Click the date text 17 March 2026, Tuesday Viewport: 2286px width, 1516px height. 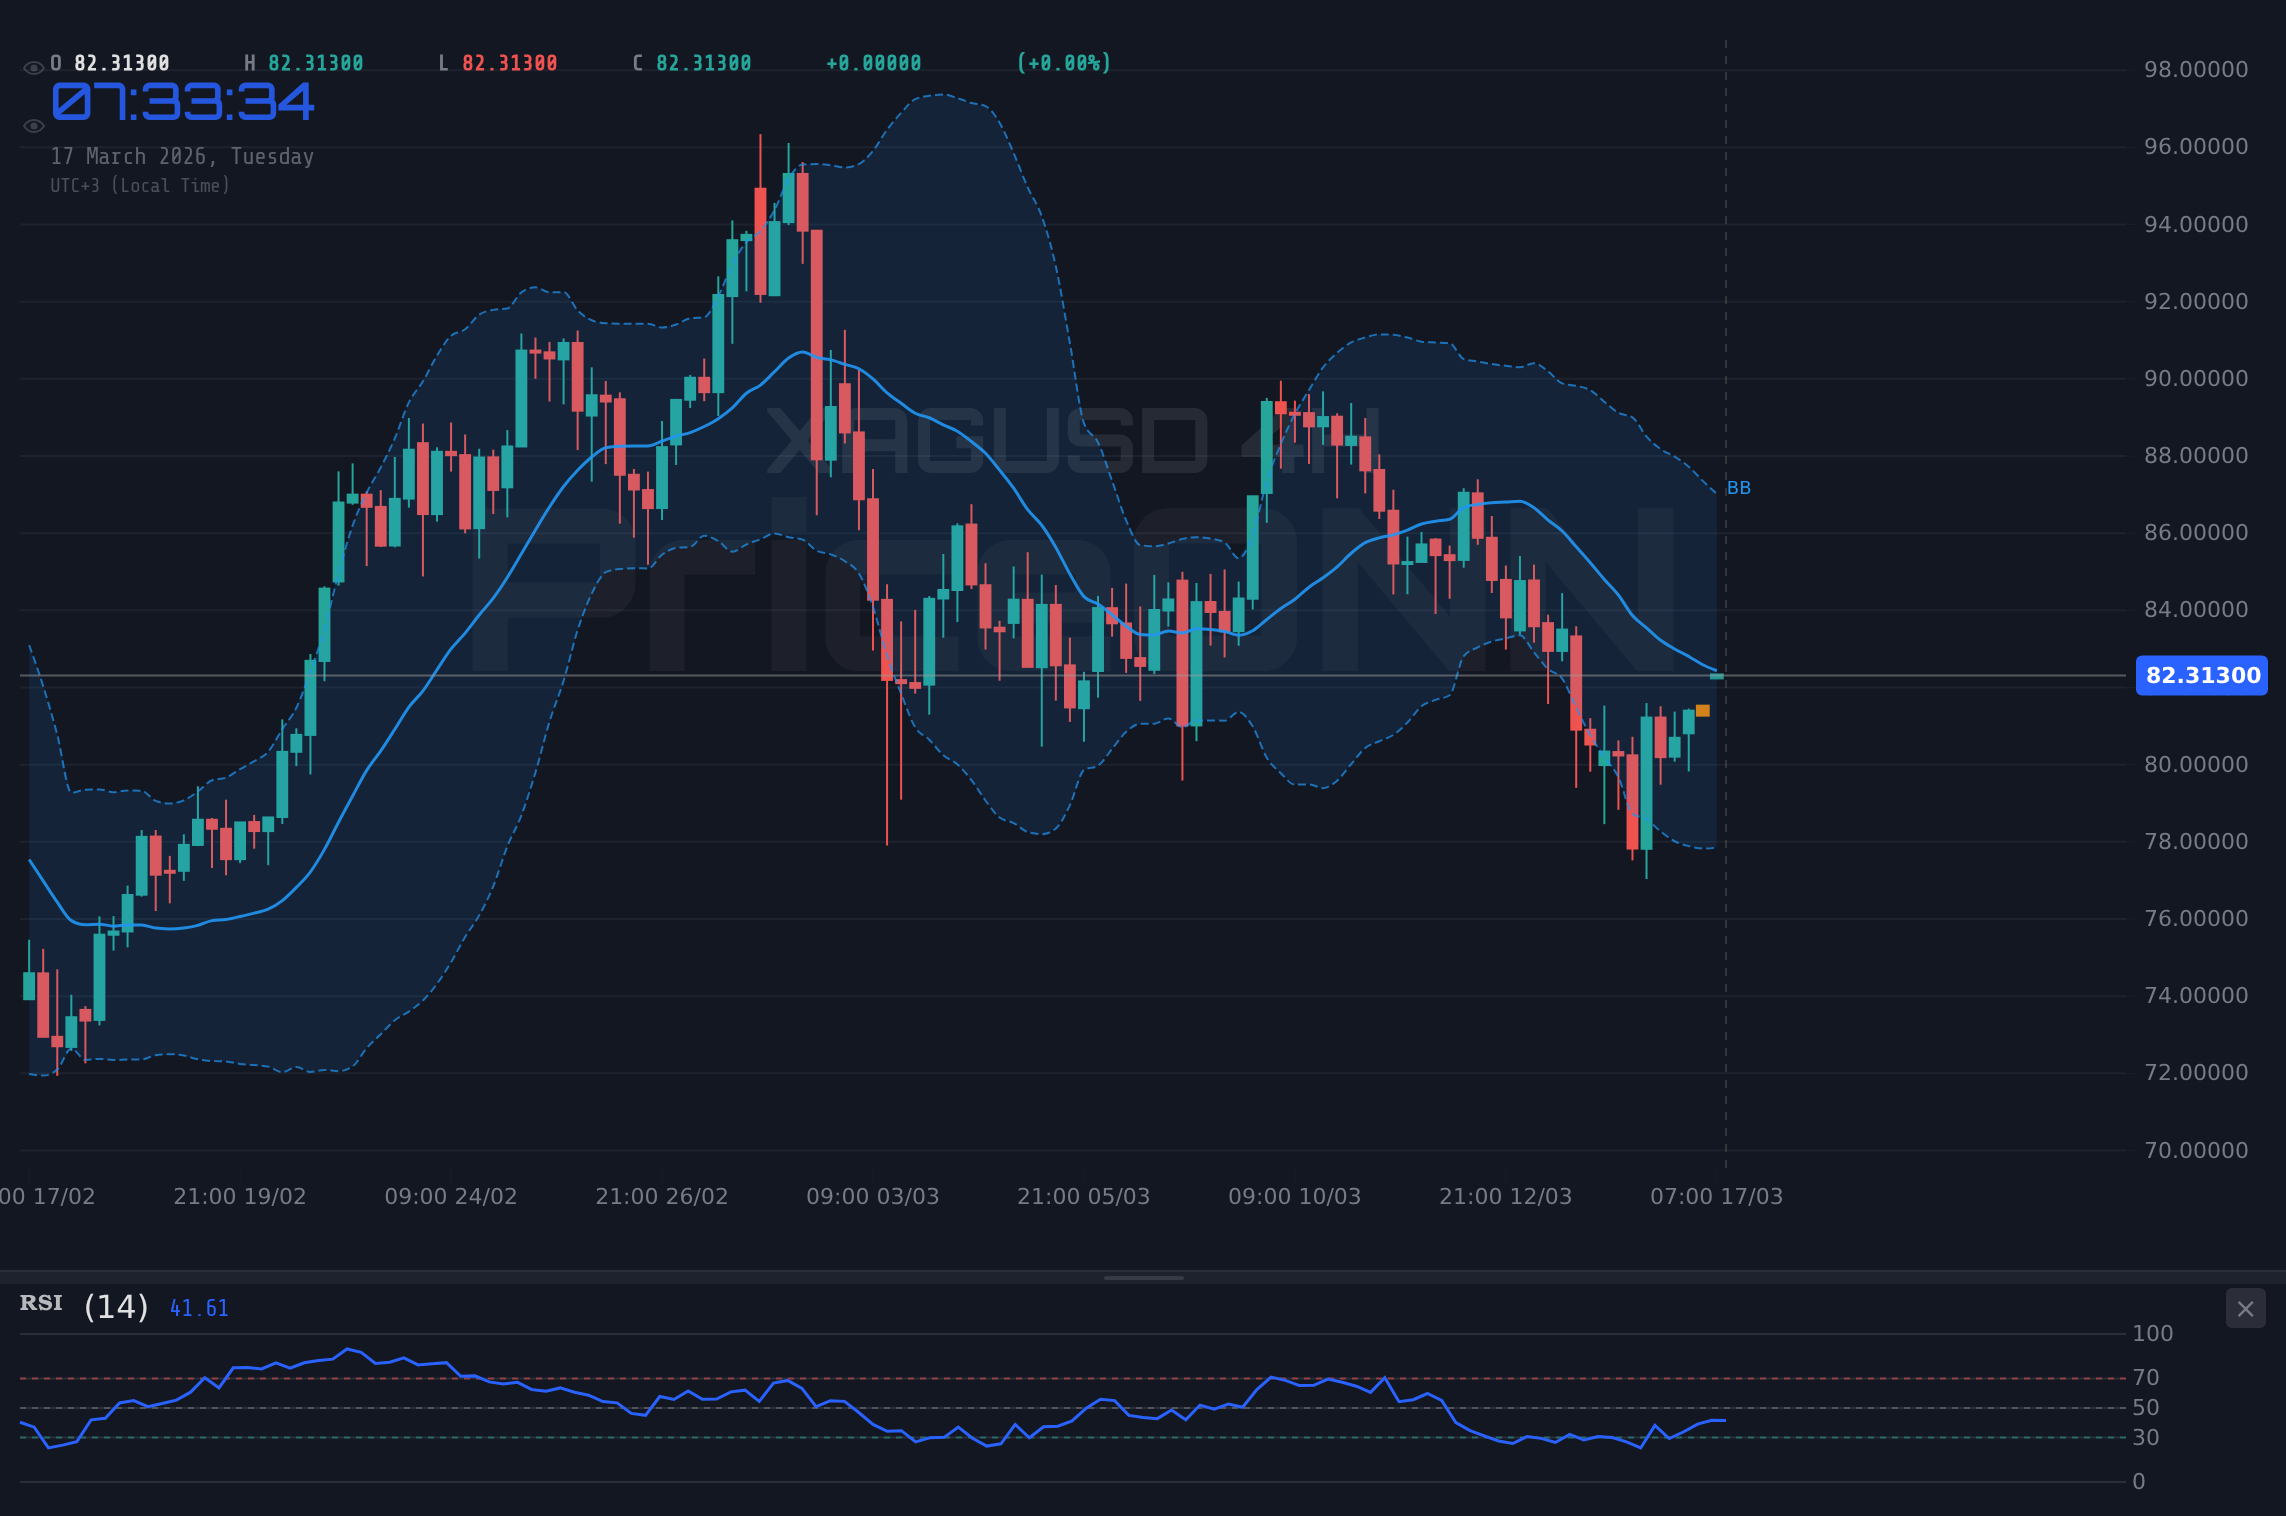182,156
